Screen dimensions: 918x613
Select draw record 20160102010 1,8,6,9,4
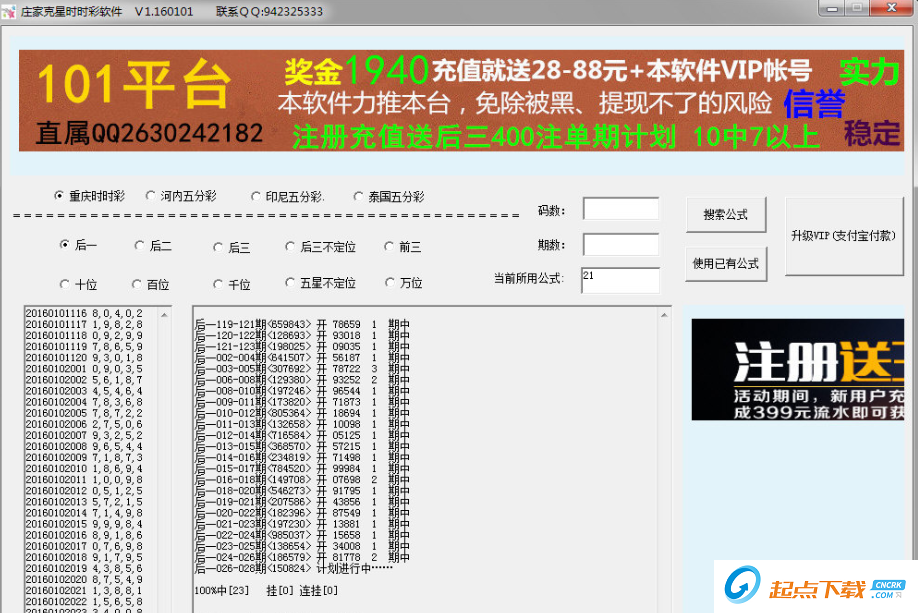(x=84, y=468)
